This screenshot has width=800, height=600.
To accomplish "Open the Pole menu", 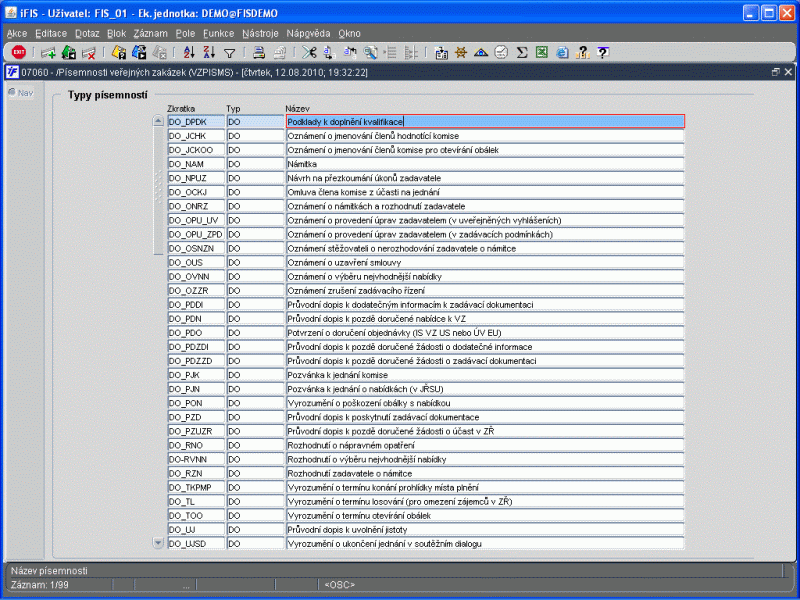I will (x=185, y=34).
